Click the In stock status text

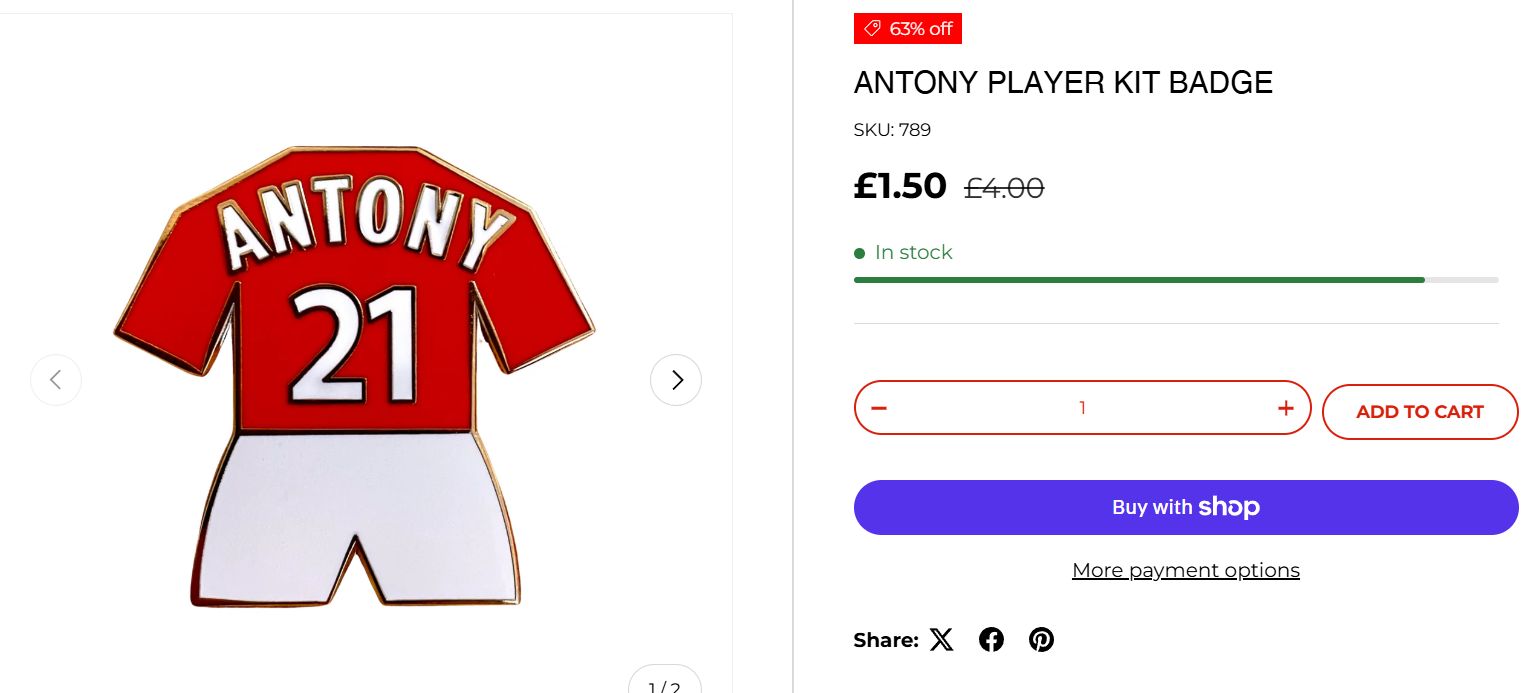click(x=913, y=253)
